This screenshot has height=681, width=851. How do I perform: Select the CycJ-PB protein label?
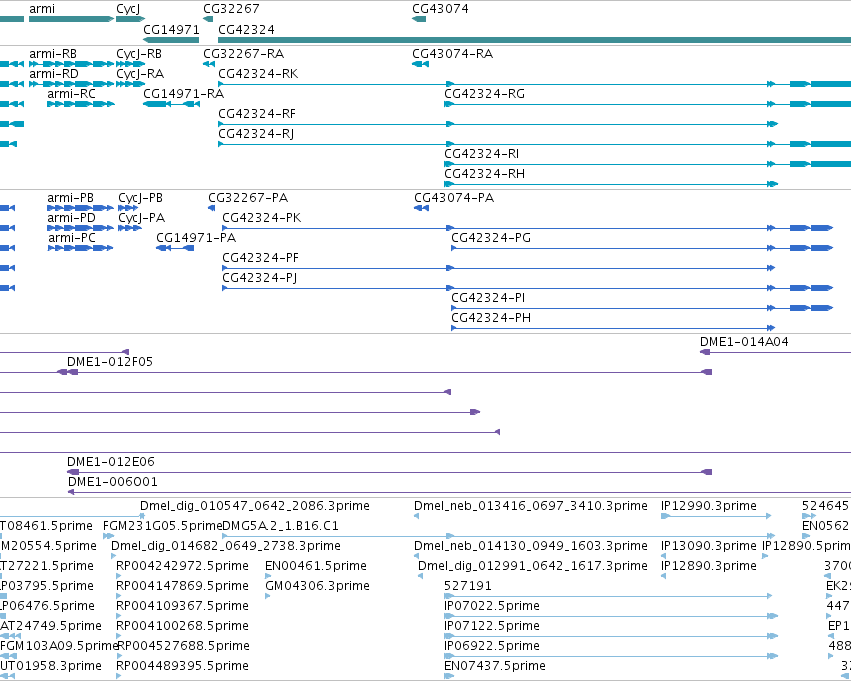tap(141, 198)
